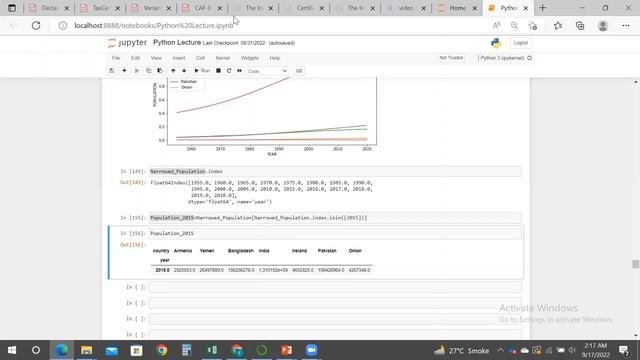Open the zoom magnifier icon in address bar

(514, 26)
